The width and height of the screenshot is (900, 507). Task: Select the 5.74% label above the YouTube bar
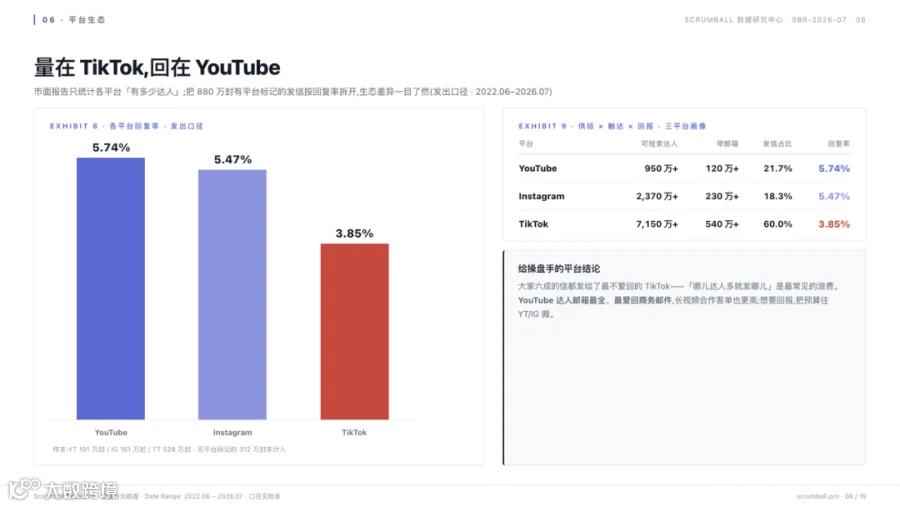click(111, 148)
